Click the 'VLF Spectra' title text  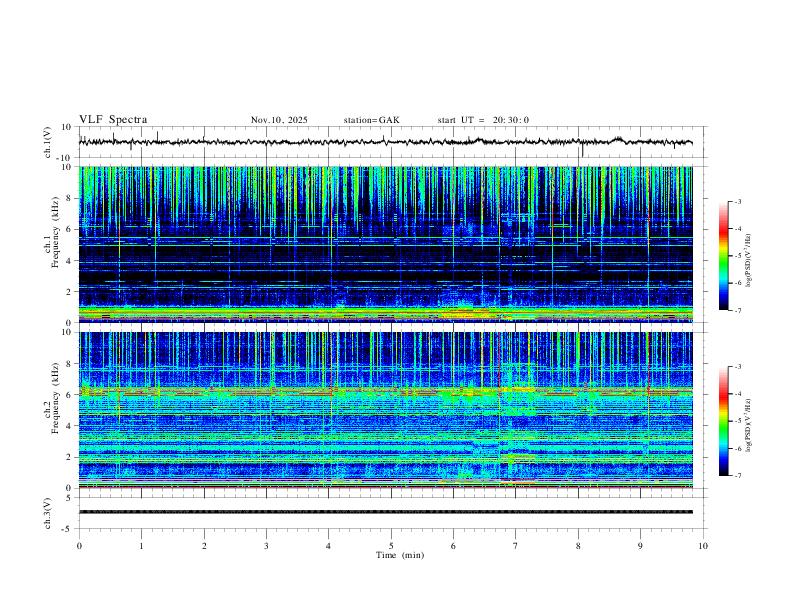click(113, 120)
